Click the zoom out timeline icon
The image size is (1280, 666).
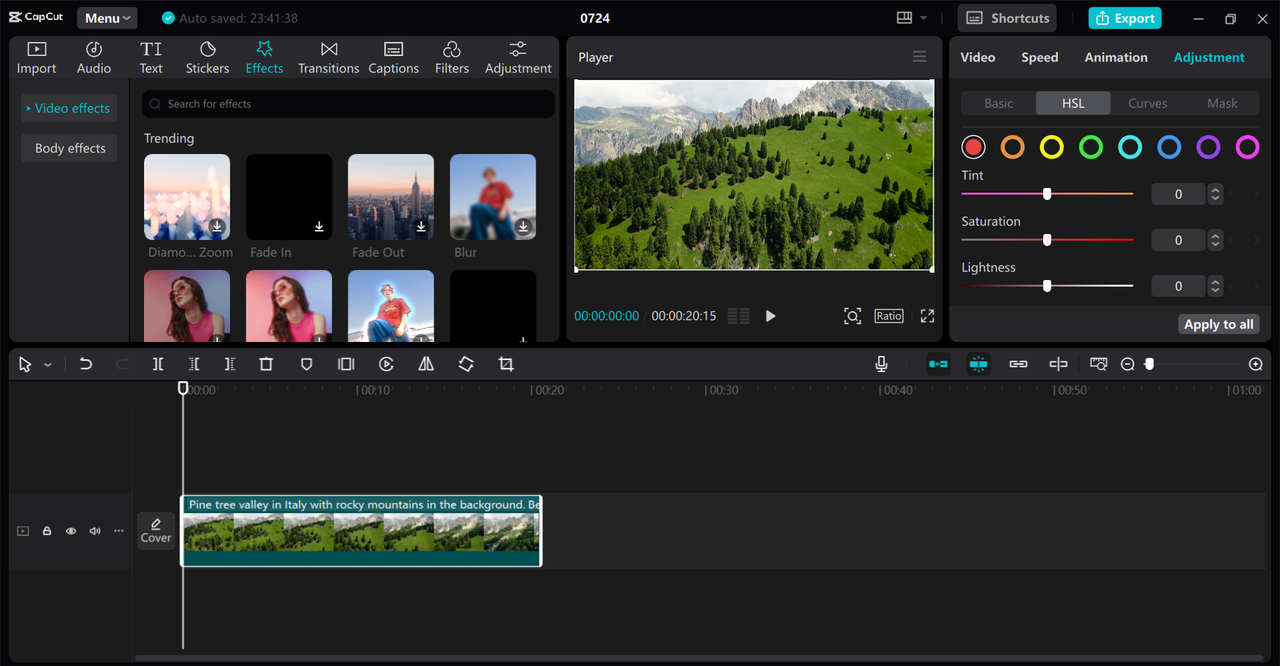point(1127,364)
